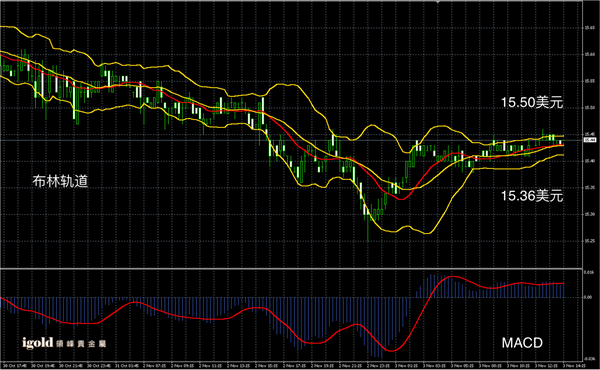600x370 pixels.
Task: Click the 布林轨道 annotation text
Action: pyautogui.click(x=60, y=181)
